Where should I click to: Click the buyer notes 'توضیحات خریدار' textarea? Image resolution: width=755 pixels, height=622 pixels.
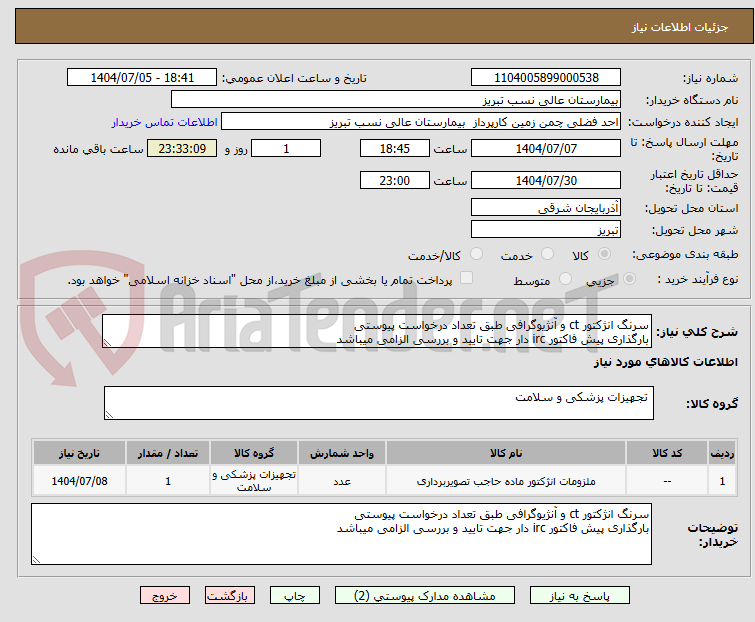pos(341,534)
